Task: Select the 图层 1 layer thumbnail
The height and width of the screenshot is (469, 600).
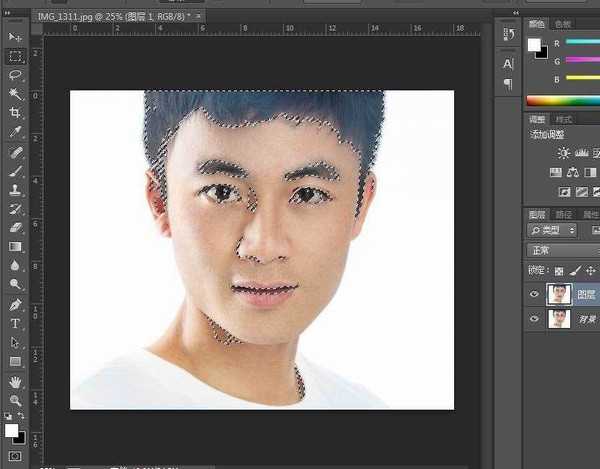Action: pyautogui.click(x=559, y=294)
